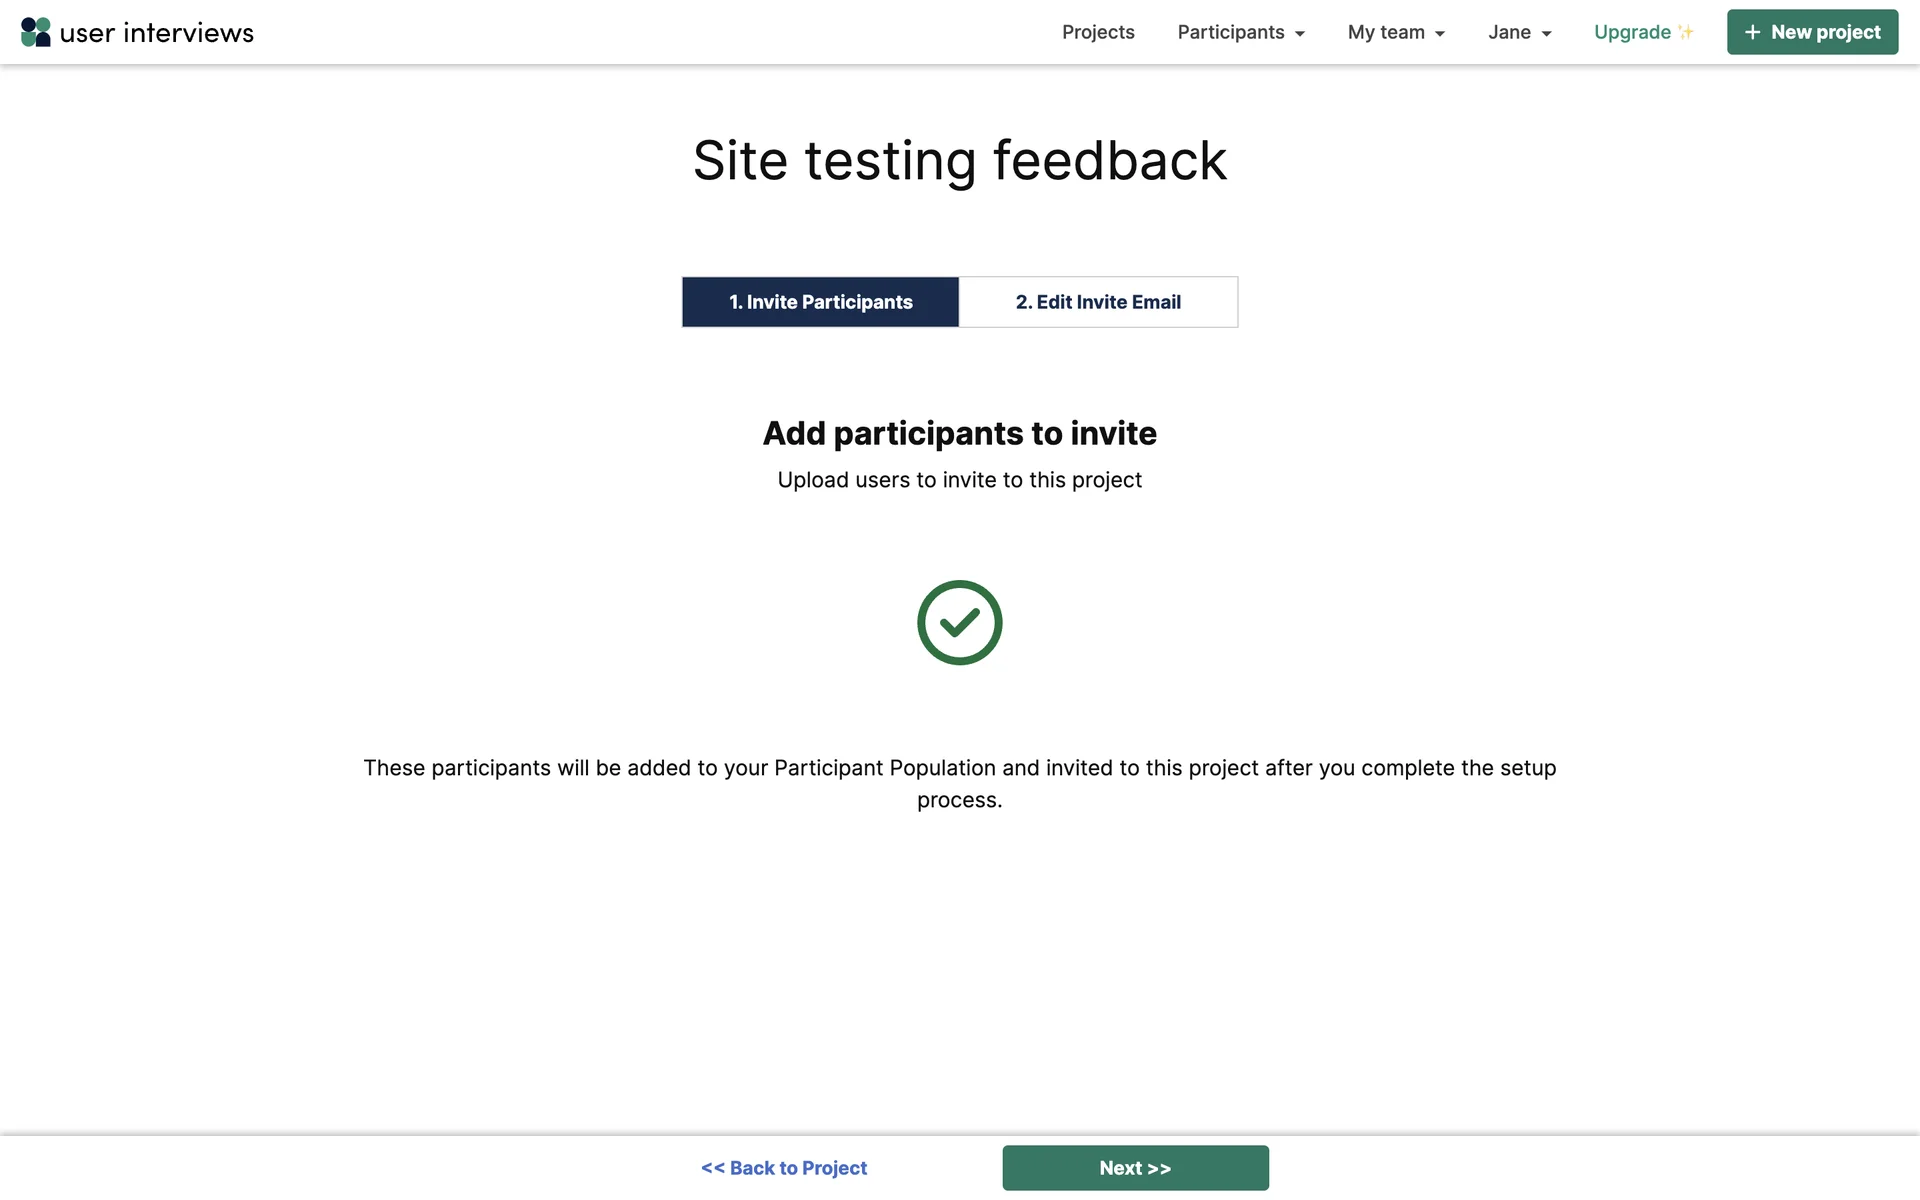Click the Add participants to invite heading
Screen dimensions: 1920x1200
959,433
